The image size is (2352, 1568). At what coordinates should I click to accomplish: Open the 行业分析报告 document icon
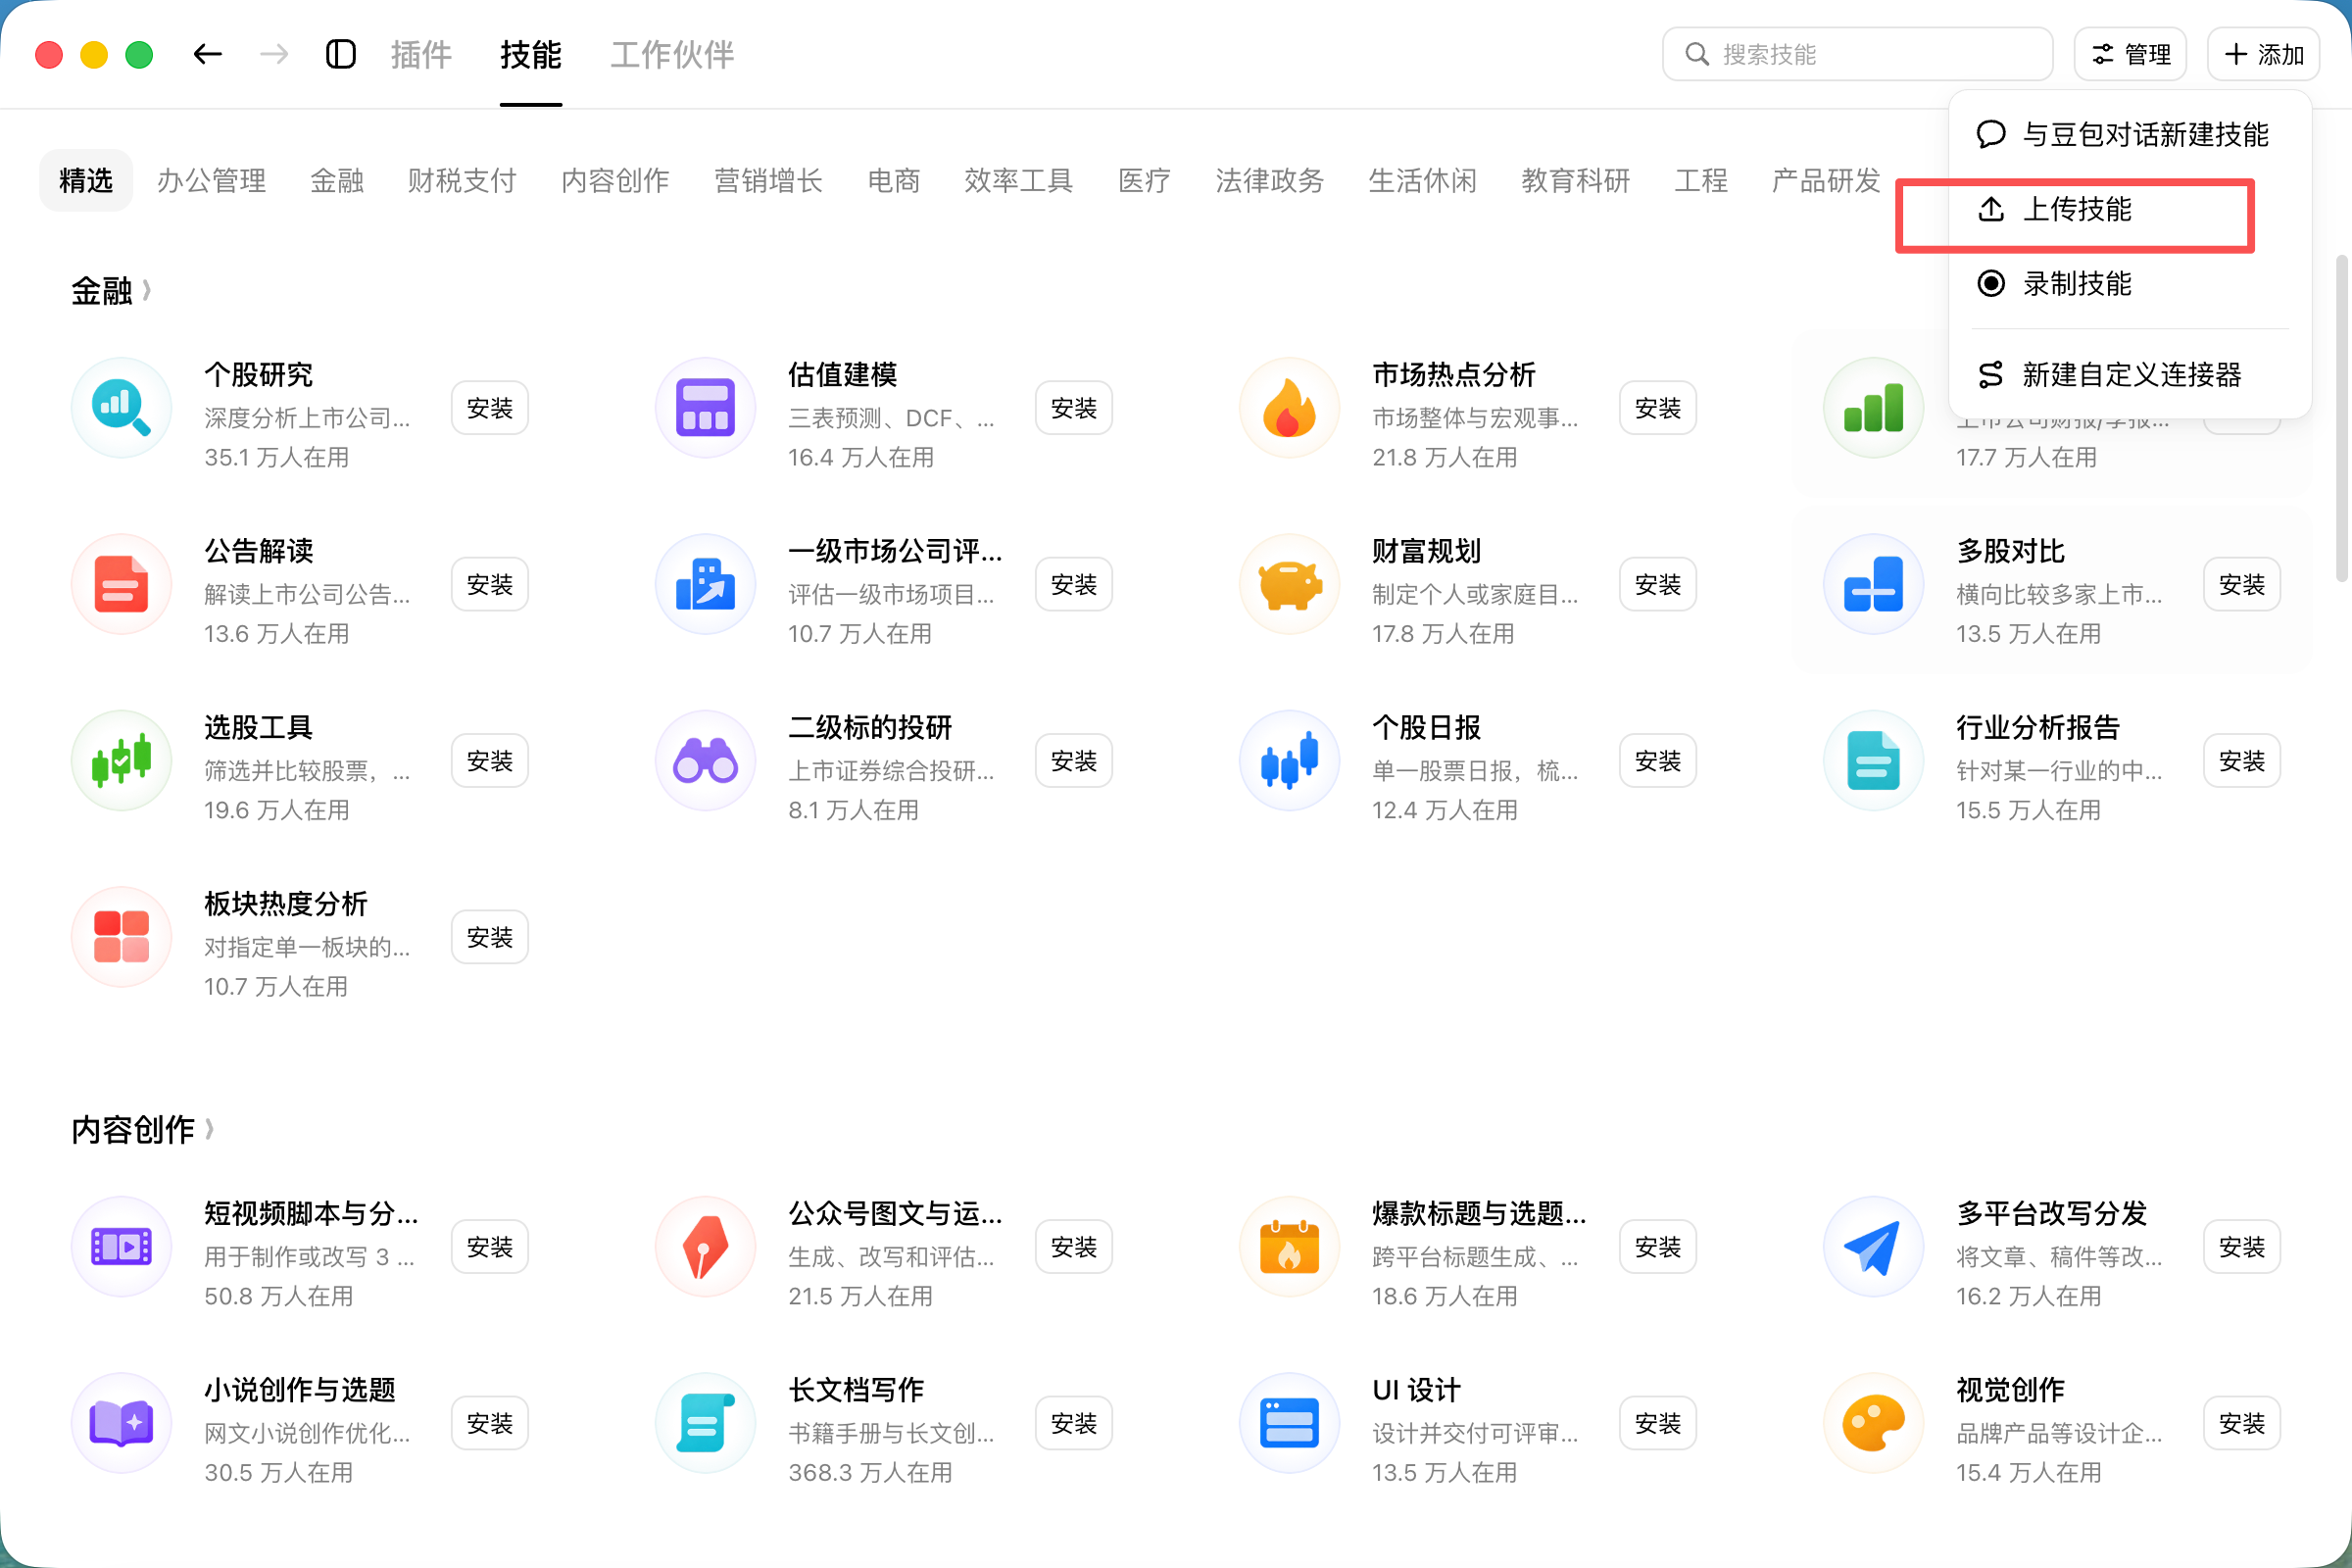coord(1873,760)
